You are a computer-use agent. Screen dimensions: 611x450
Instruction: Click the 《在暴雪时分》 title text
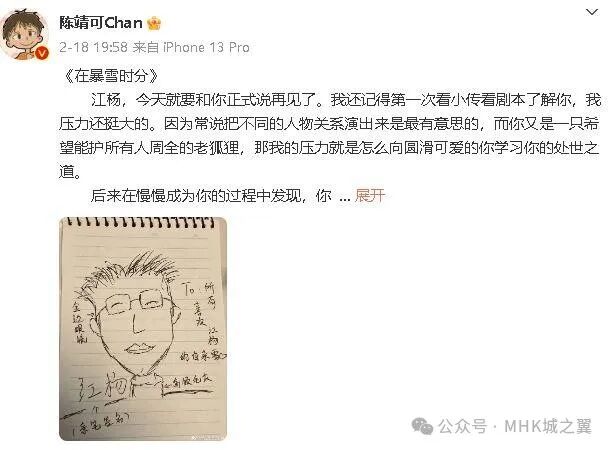coord(111,76)
